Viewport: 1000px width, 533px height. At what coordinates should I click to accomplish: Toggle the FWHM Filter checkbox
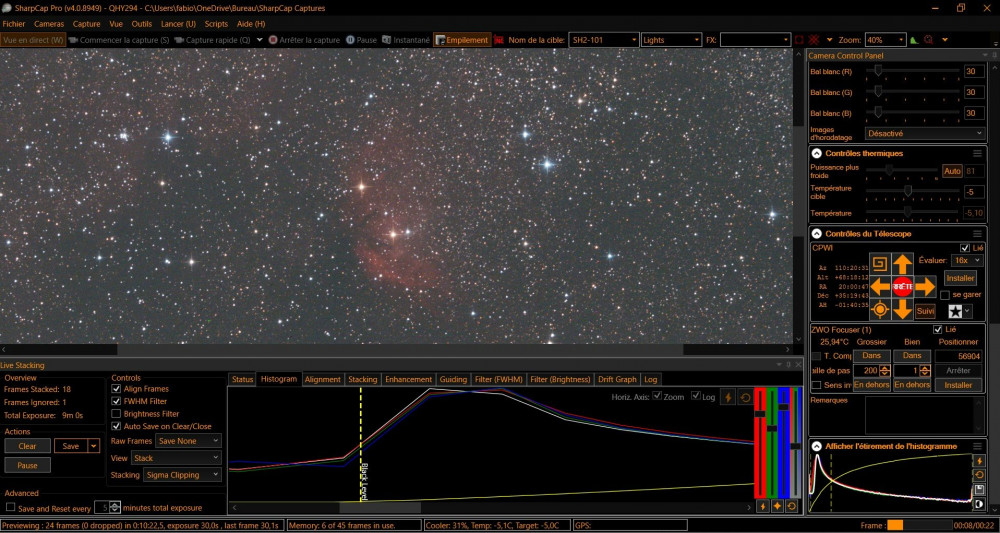[116, 402]
